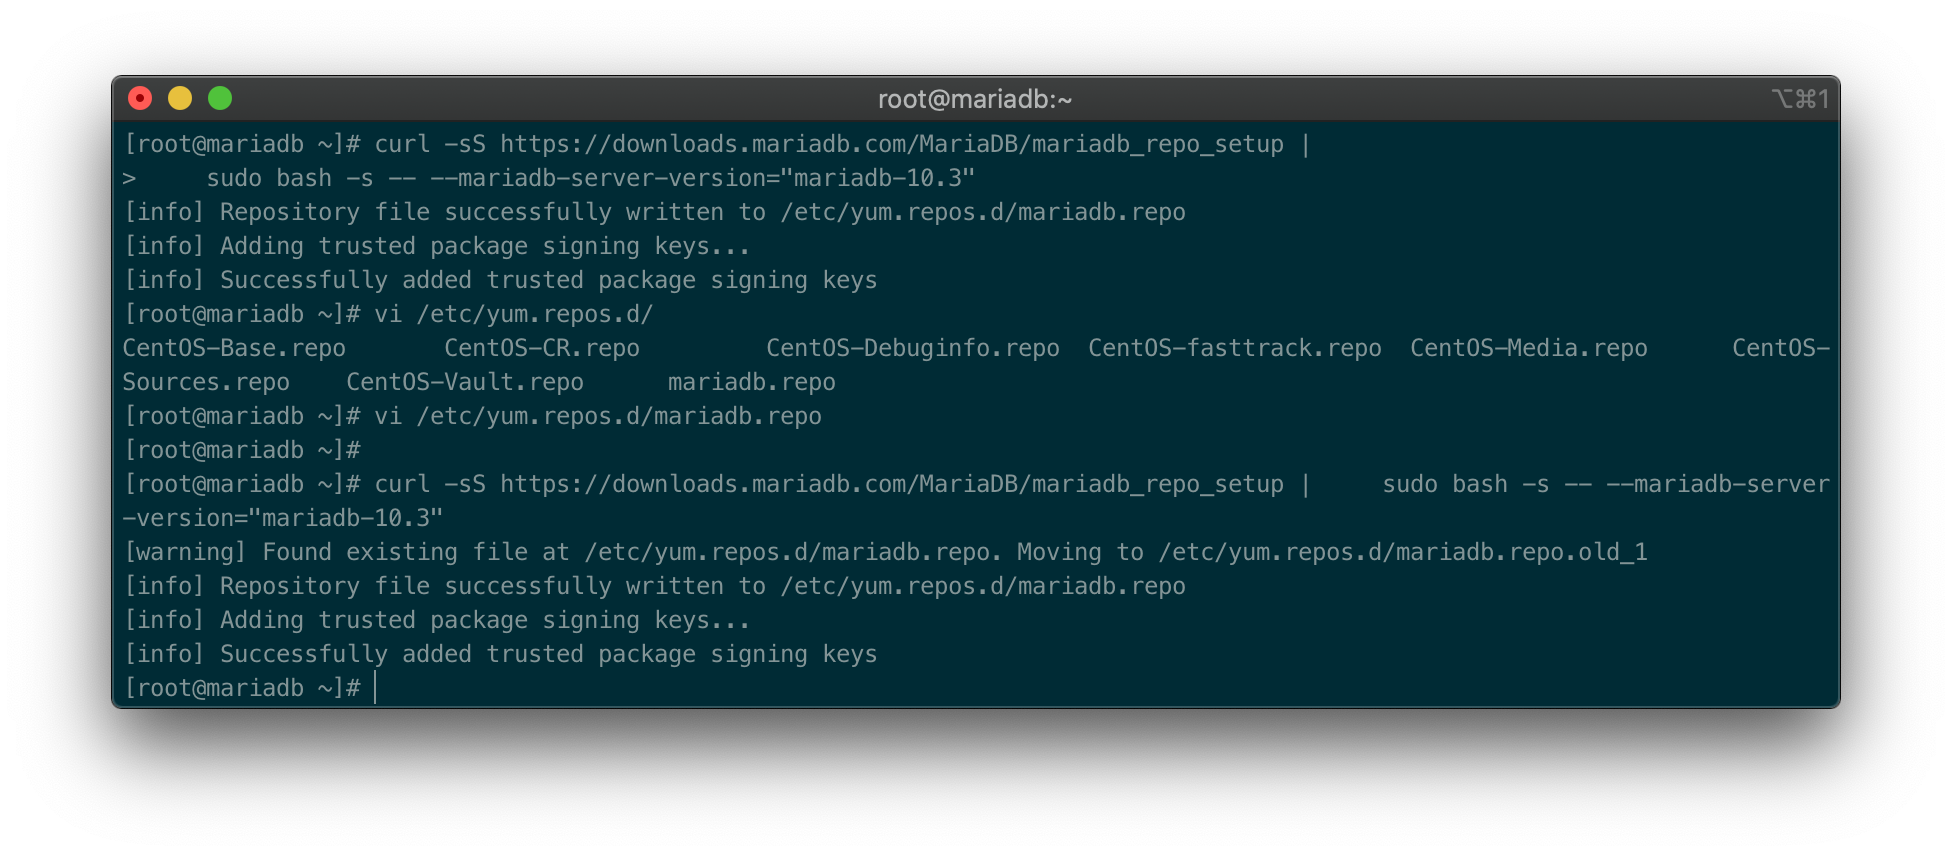1952x856 pixels.
Task: Click the CentOS-Base.repo filename
Action: point(234,348)
